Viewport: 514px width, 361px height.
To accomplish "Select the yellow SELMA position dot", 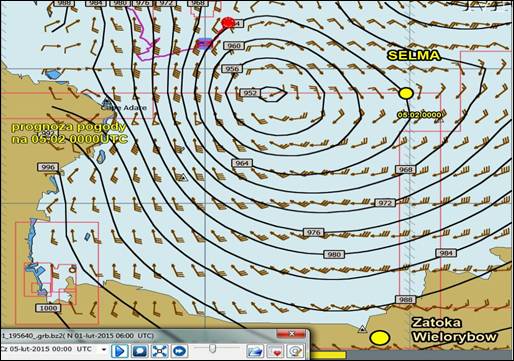I will pyautogui.click(x=406, y=93).
